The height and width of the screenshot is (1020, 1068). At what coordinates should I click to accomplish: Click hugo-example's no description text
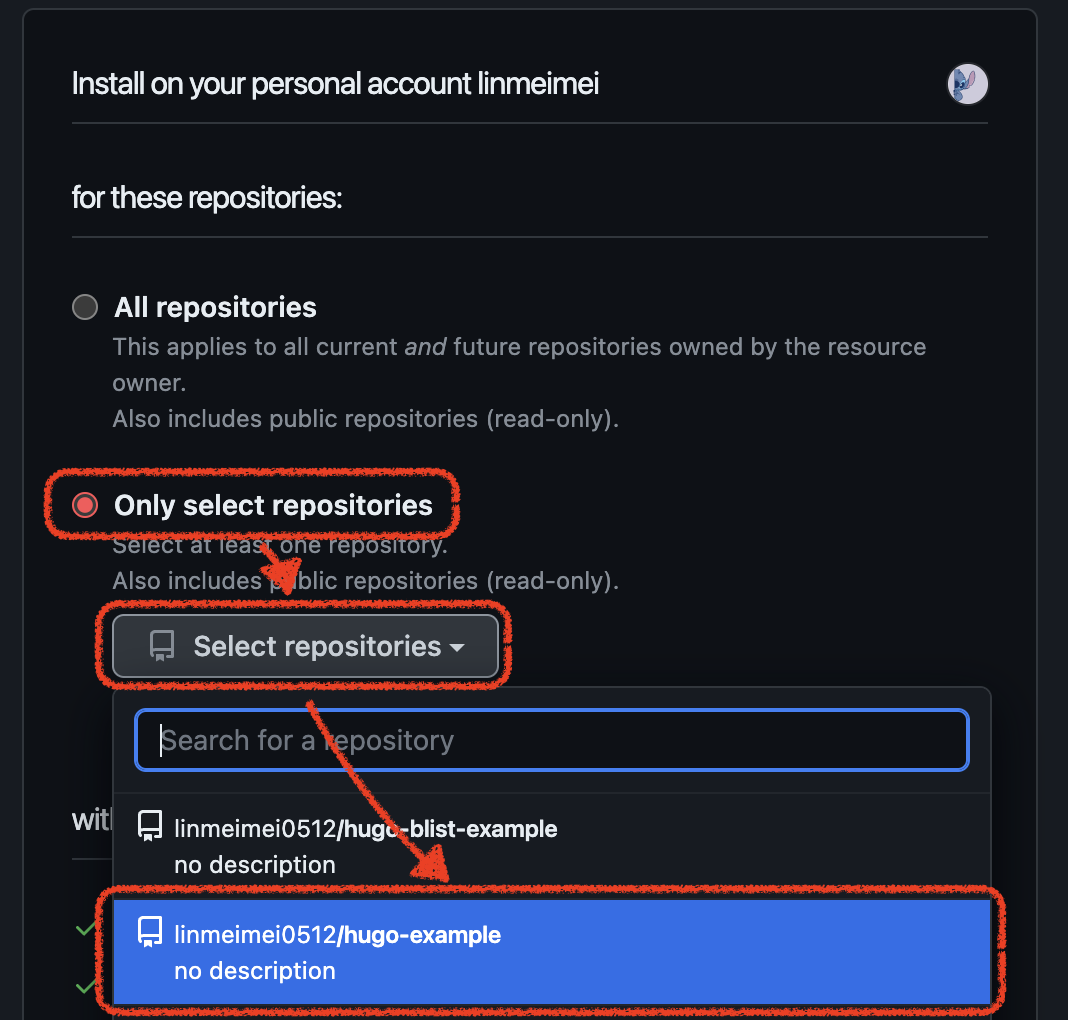pyautogui.click(x=255, y=970)
